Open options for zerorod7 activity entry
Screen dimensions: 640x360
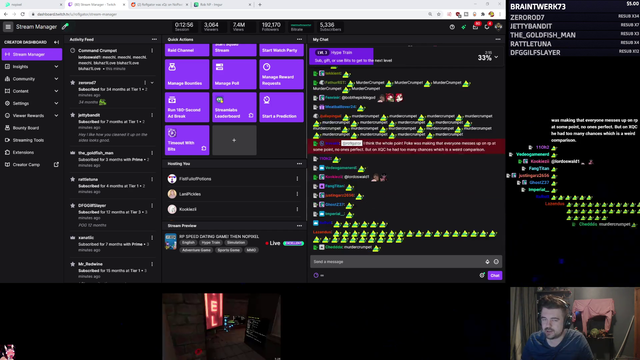tap(145, 83)
